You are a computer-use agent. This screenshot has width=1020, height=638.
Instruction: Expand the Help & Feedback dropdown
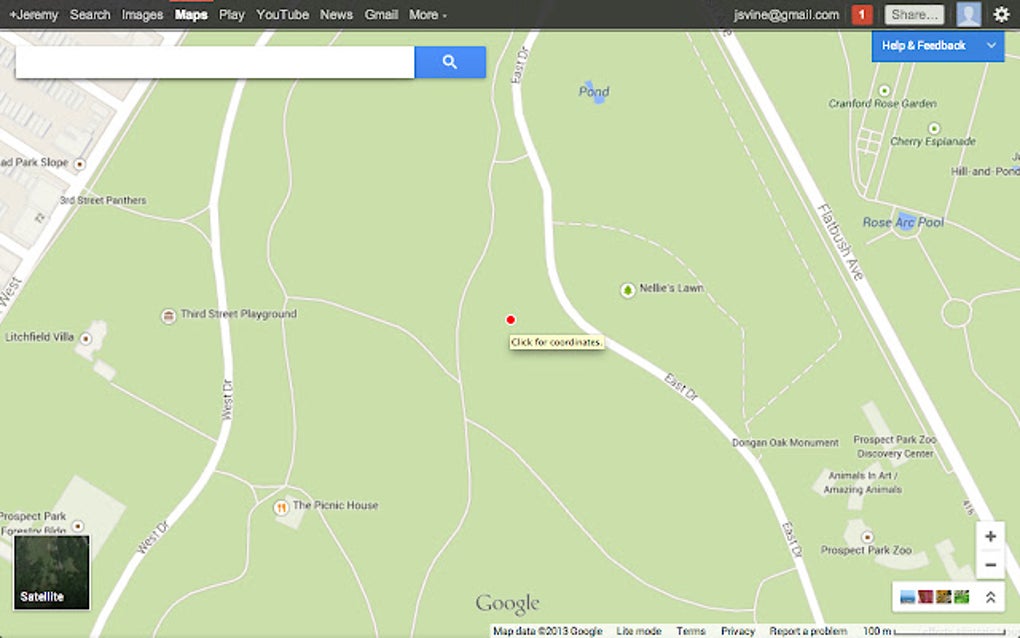990,45
